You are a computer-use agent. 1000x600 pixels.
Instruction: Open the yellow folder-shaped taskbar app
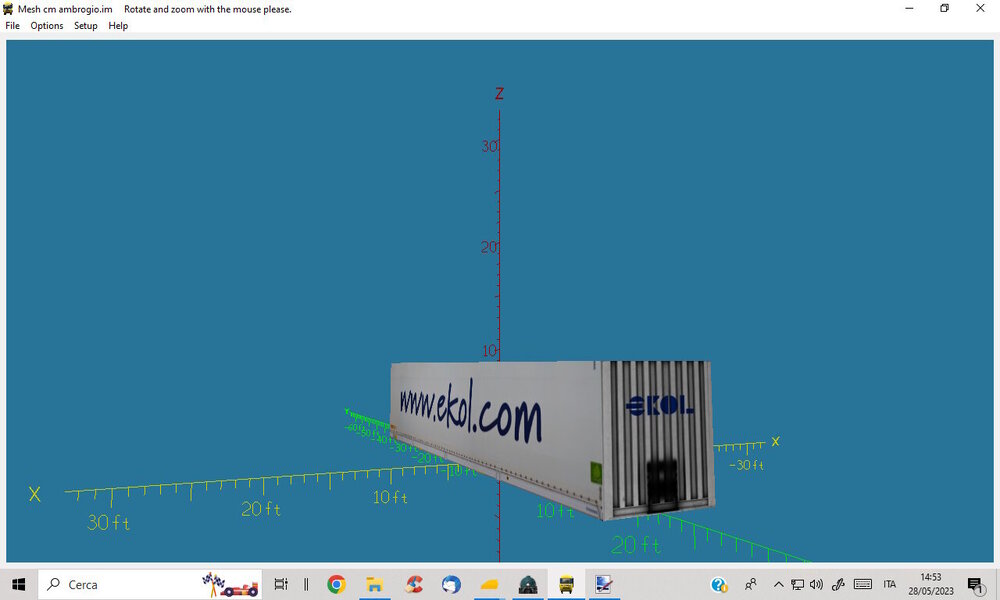point(490,584)
